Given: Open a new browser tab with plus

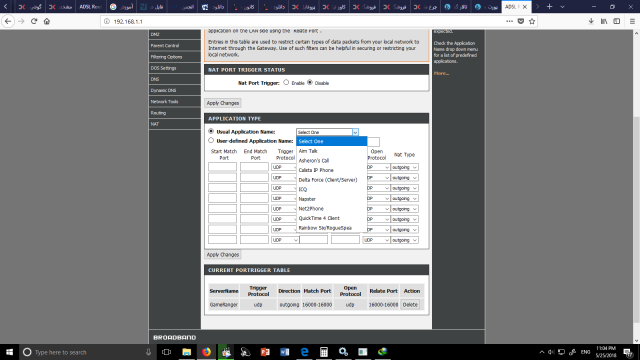Looking at the screenshot, I should 549,7.
